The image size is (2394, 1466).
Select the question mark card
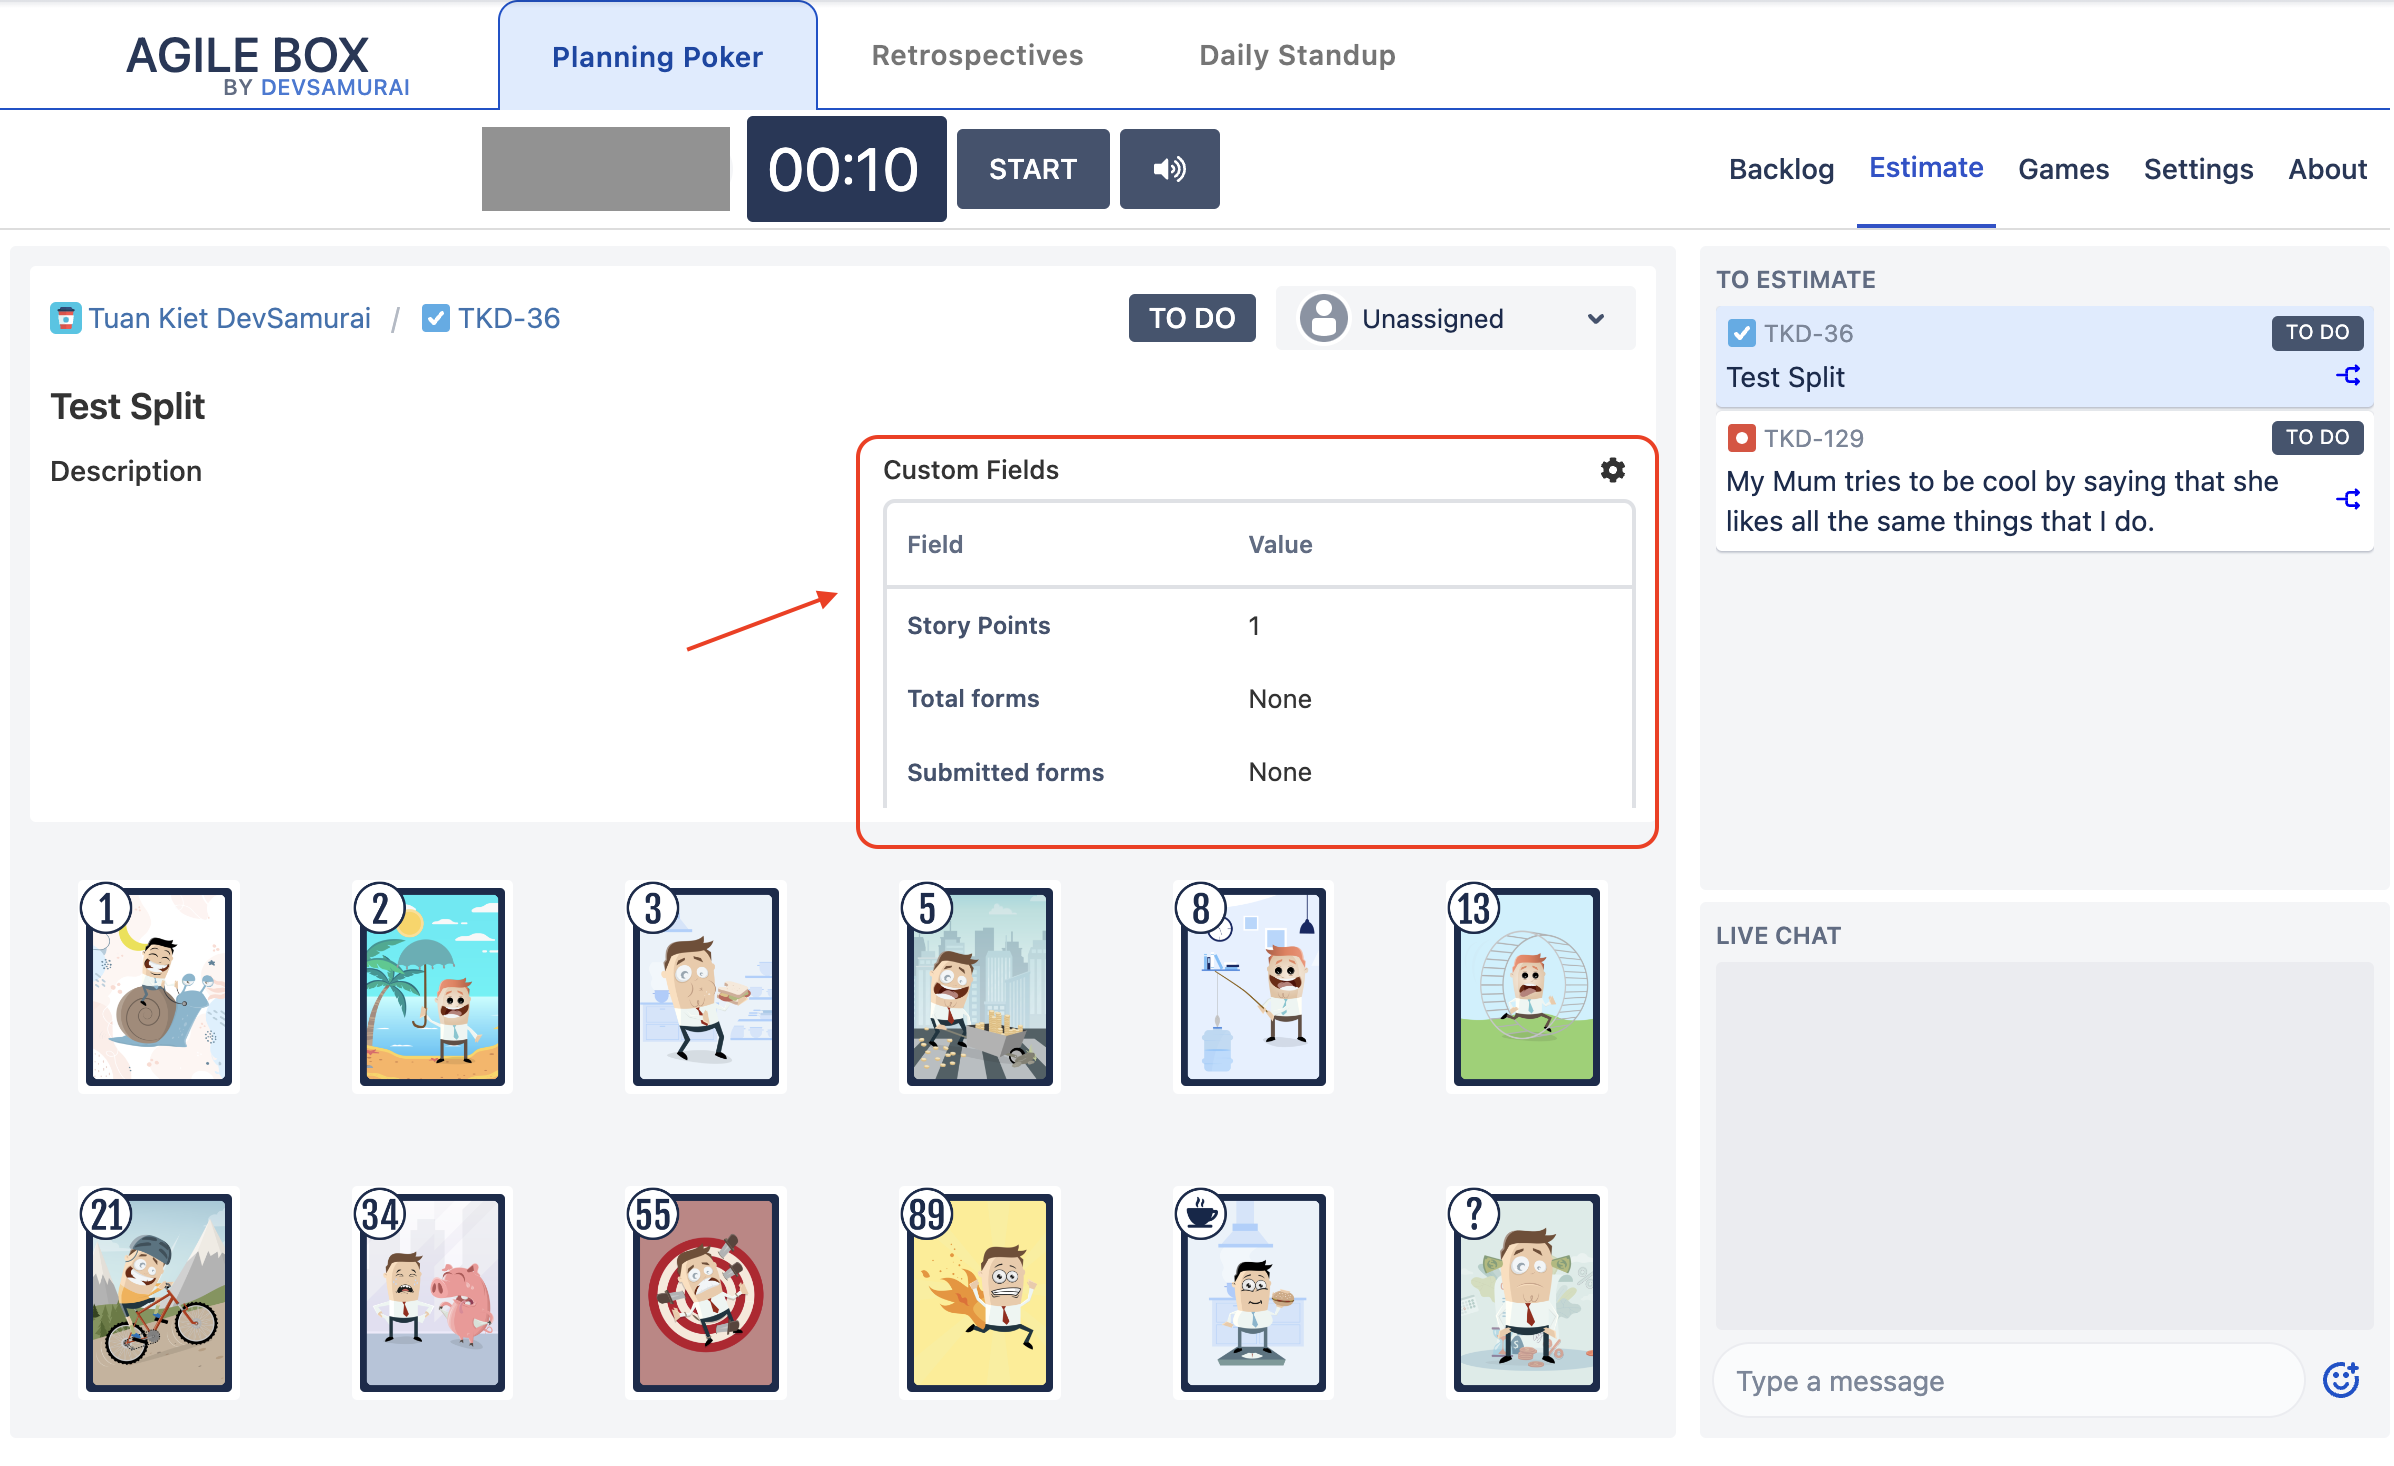tap(1525, 1291)
